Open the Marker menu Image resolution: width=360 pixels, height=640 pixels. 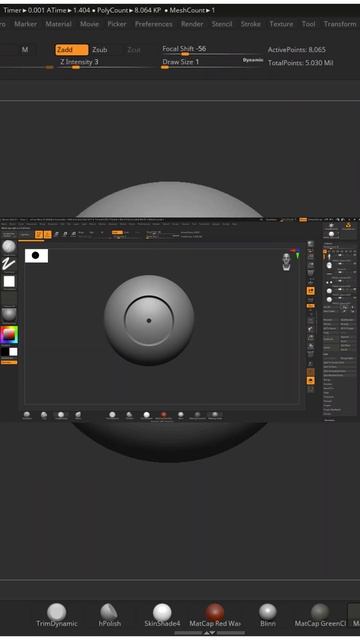tap(25, 24)
